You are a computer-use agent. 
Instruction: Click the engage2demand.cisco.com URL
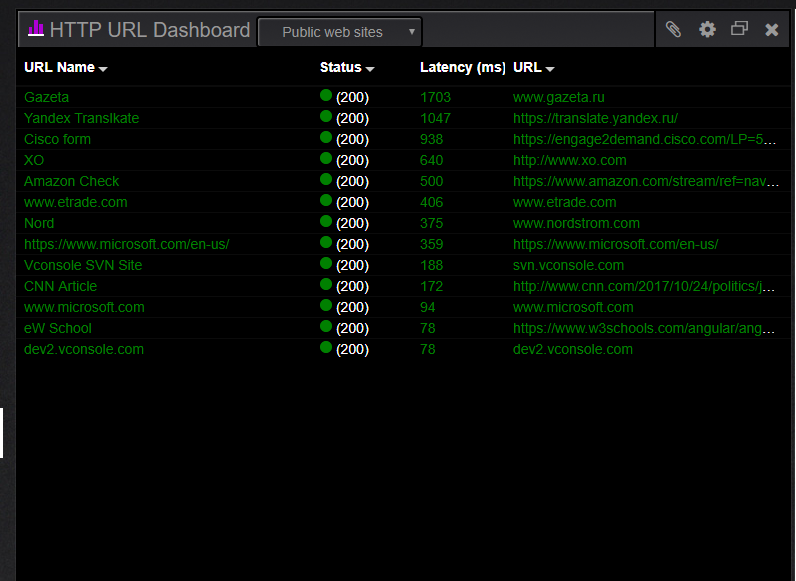644,139
